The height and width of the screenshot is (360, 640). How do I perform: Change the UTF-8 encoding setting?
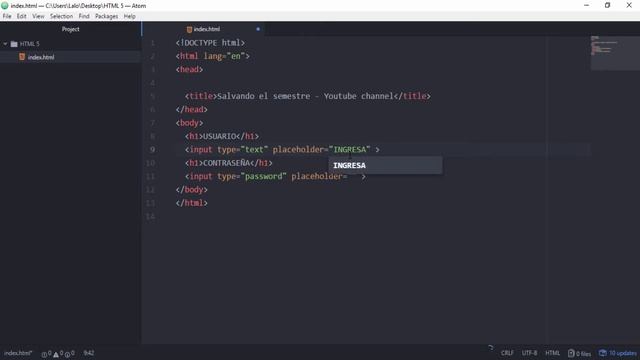pyautogui.click(x=529, y=353)
